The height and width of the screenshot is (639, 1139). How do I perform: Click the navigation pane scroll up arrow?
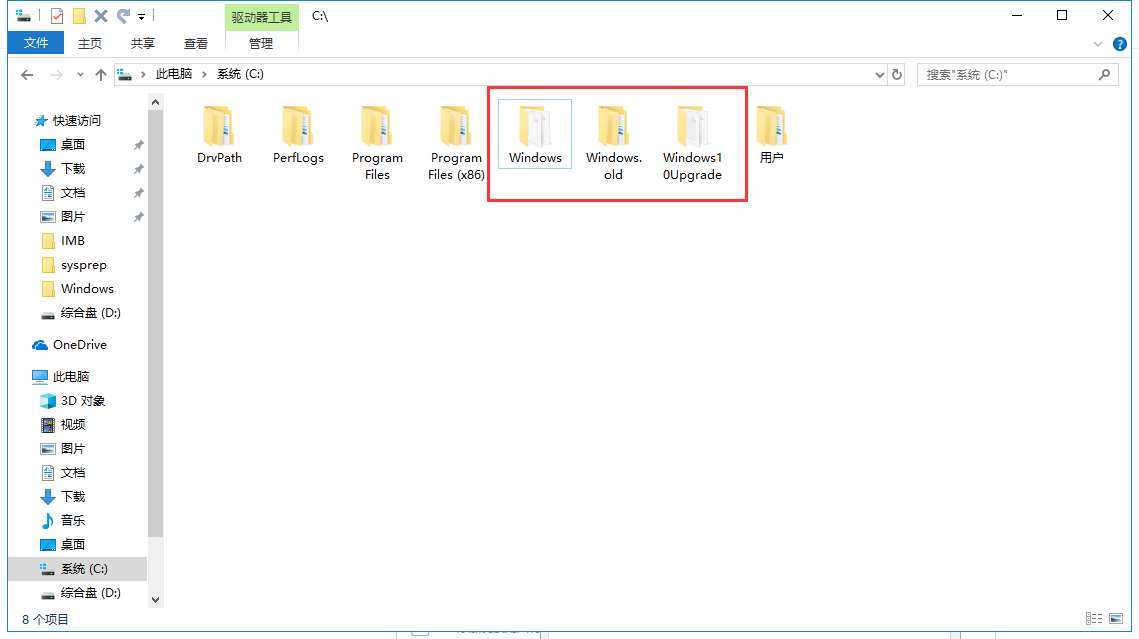pyautogui.click(x=155, y=103)
